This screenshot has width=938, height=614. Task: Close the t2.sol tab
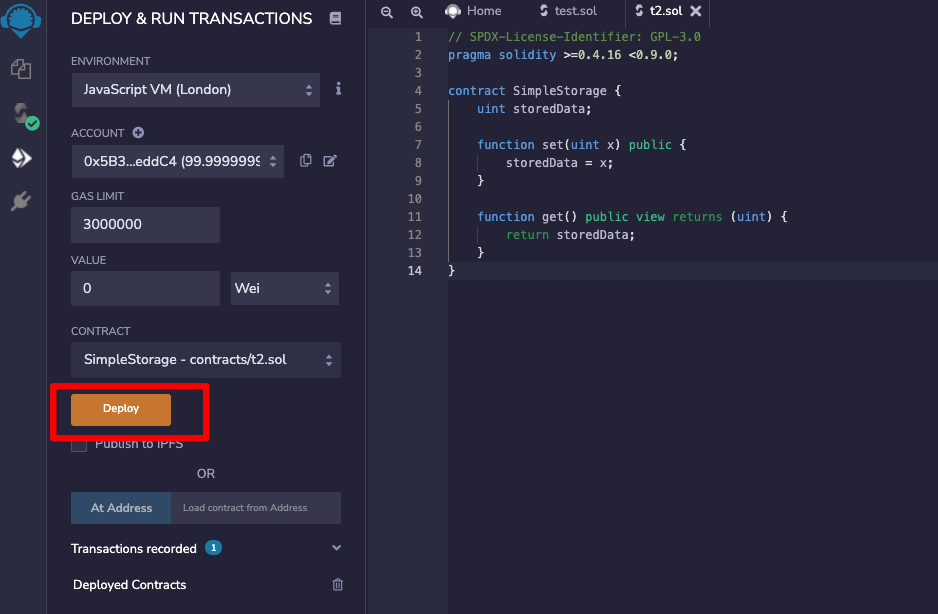pos(696,11)
